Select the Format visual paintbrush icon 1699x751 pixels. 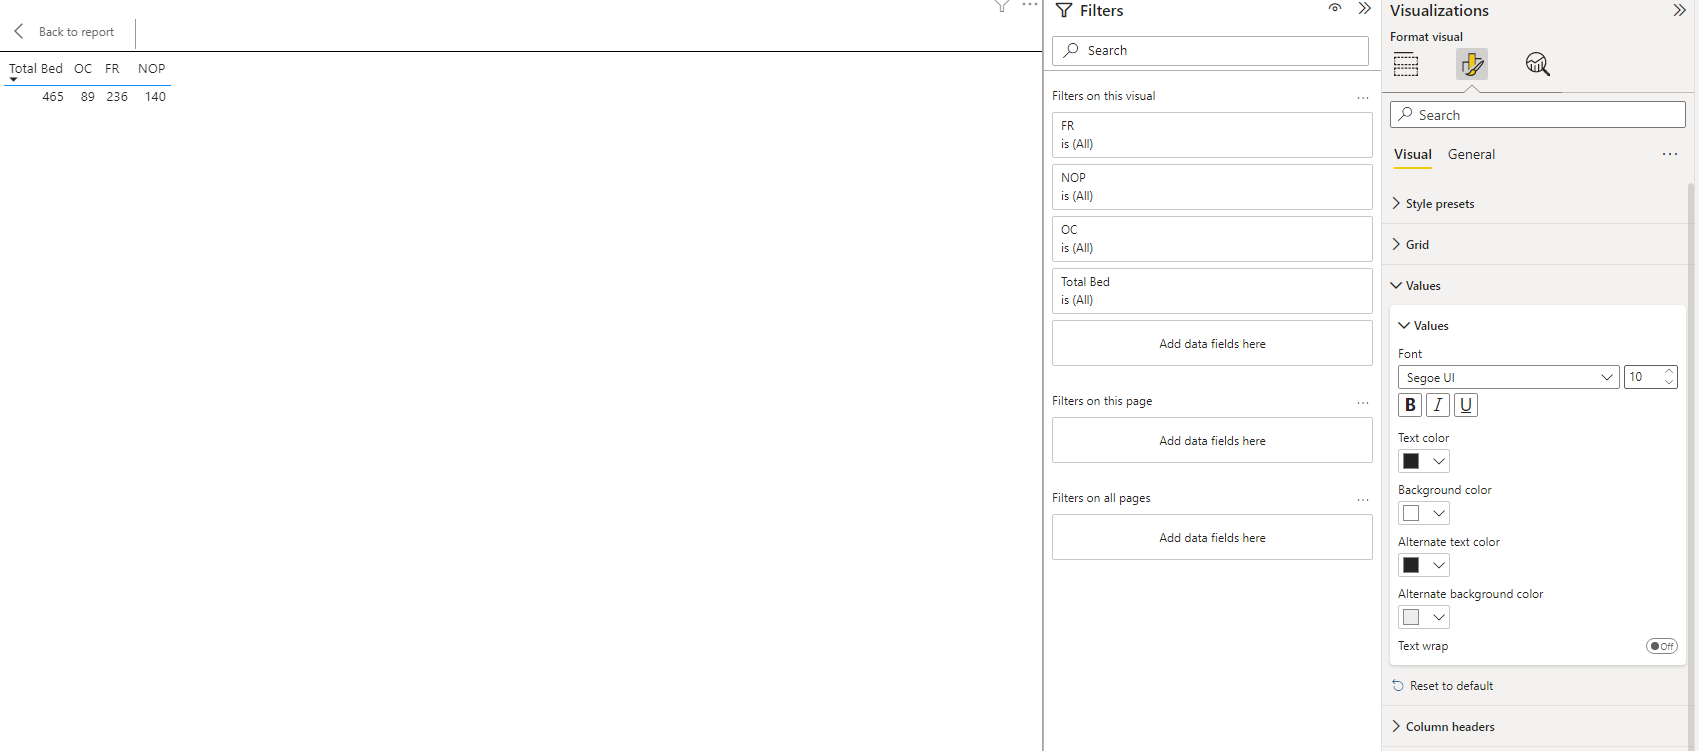[1471, 65]
